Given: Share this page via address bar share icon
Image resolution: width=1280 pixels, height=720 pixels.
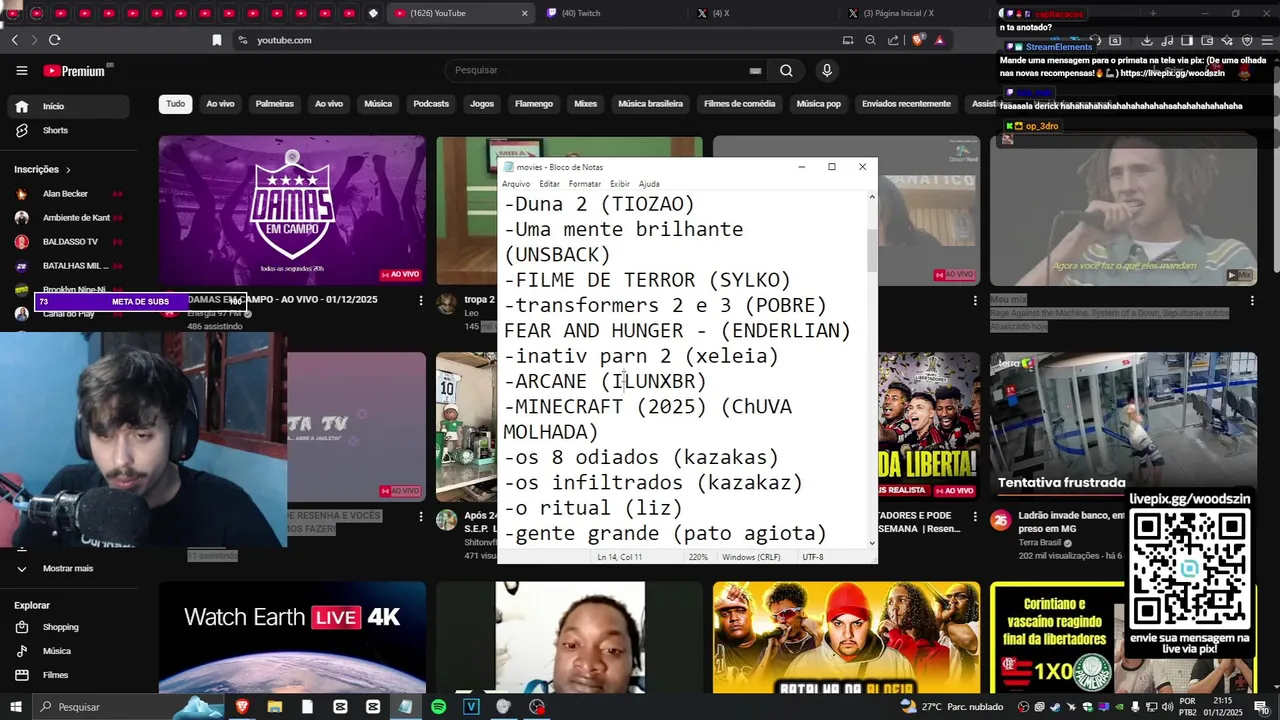Looking at the screenshot, I should 893,40.
